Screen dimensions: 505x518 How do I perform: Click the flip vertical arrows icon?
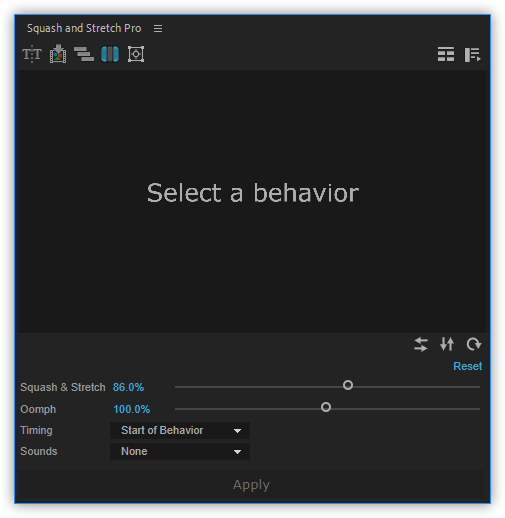pyautogui.click(x=447, y=344)
